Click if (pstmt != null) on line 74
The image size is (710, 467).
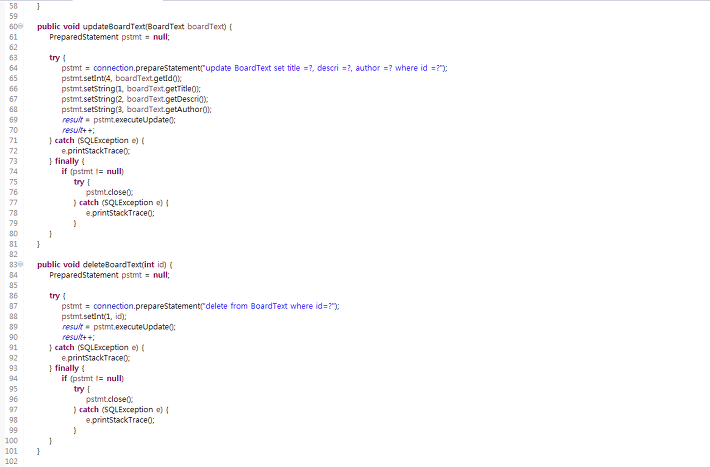[93, 171]
